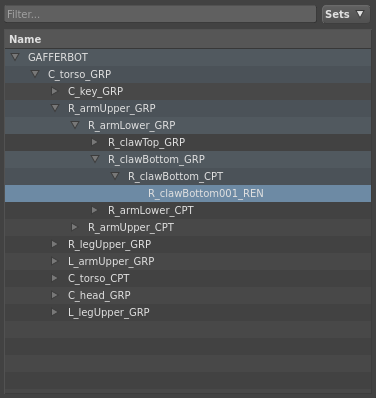
Task: Expand the C_head_GRP node
Action: point(55,295)
